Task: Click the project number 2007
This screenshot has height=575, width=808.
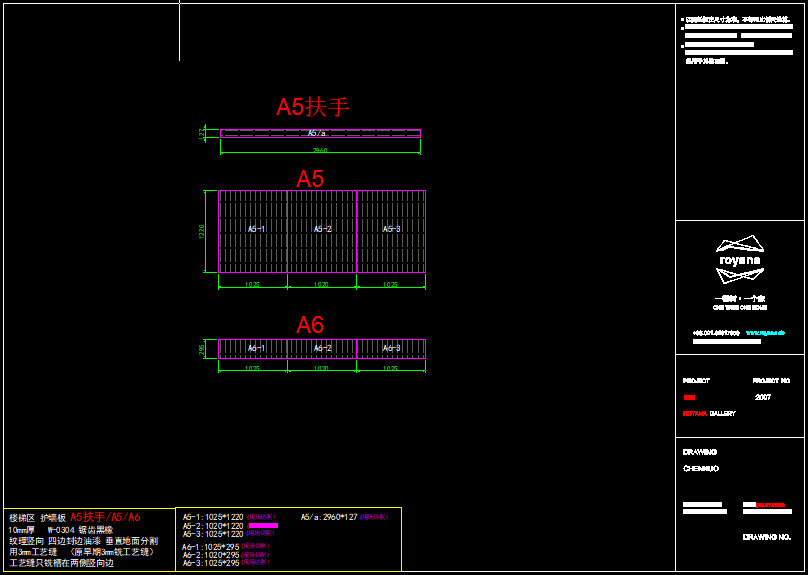Action: tap(763, 397)
